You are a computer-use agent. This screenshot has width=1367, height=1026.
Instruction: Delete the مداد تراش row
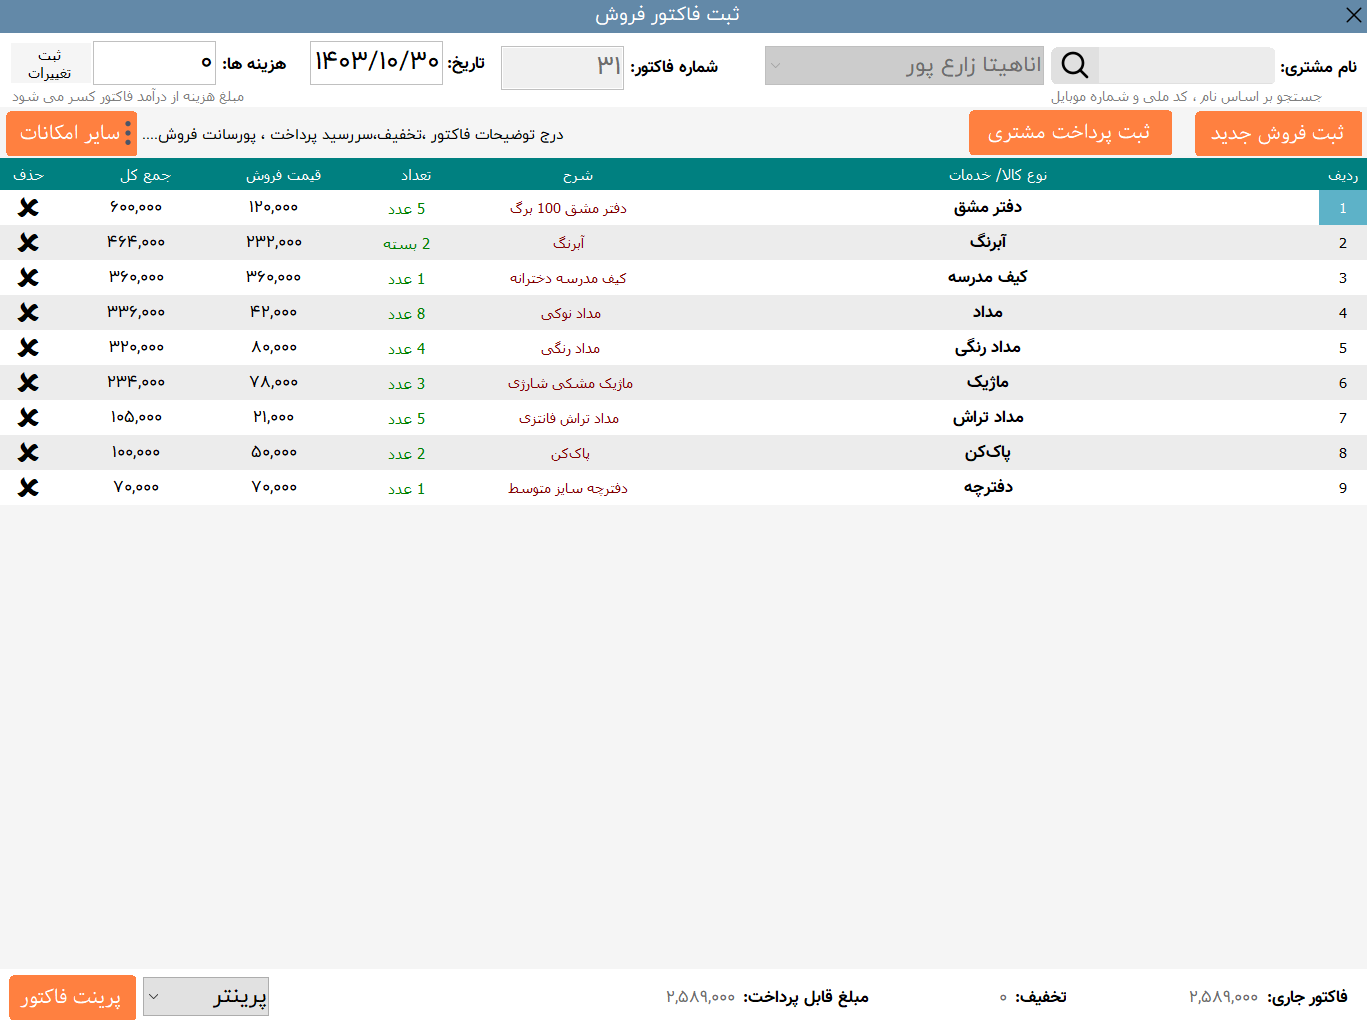28,417
